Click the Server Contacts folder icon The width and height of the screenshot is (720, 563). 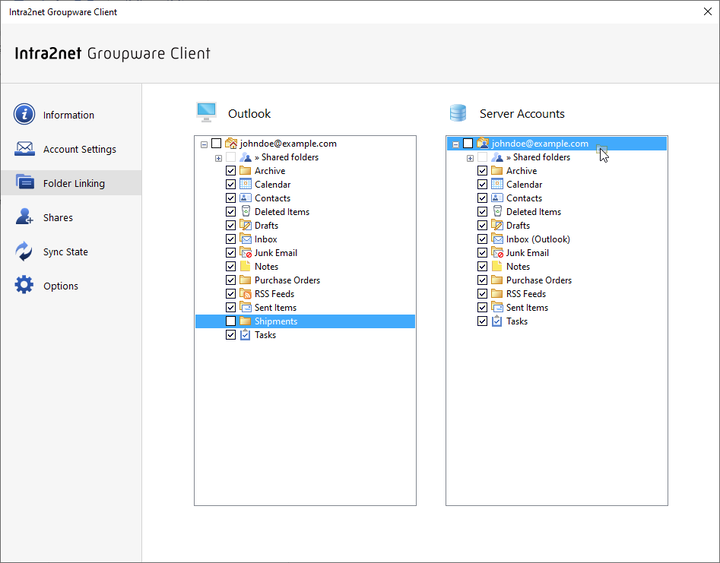point(497,198)
